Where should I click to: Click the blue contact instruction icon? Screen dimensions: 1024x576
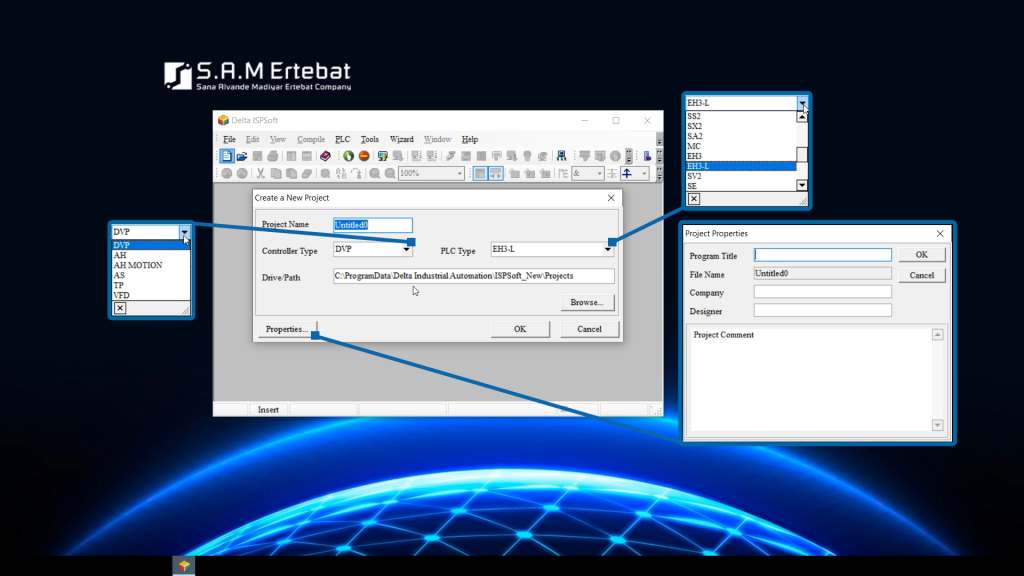(628, 174)
